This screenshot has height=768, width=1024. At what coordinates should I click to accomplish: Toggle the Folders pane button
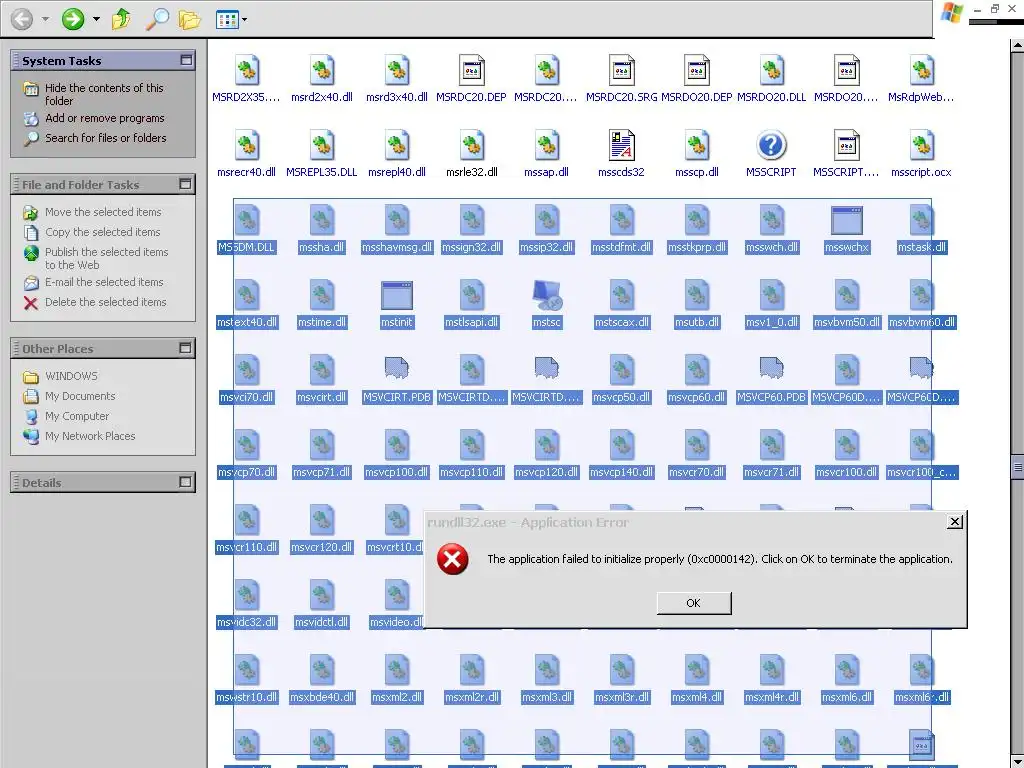pyautogui.click(x=189, y=20)
